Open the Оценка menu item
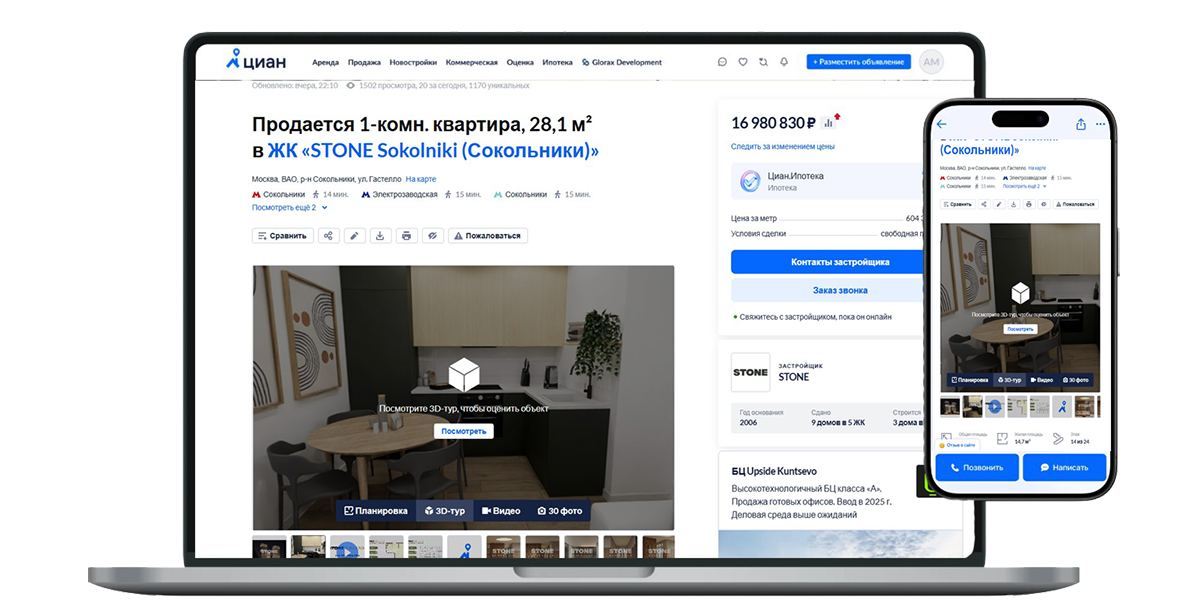 tap(520, 62)
